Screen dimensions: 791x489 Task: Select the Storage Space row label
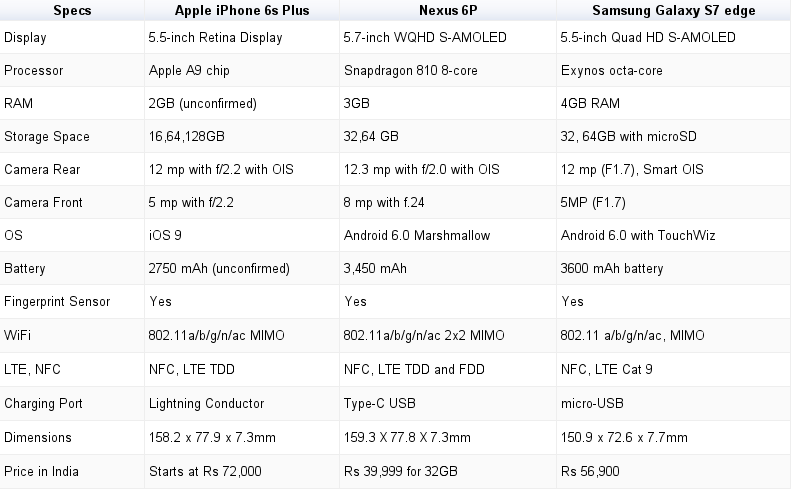[47, 137]
